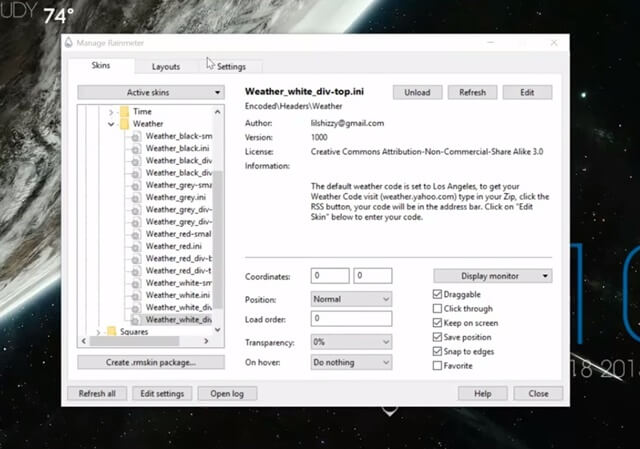Click the skin tree scroll-up arrow

[218, 111]
